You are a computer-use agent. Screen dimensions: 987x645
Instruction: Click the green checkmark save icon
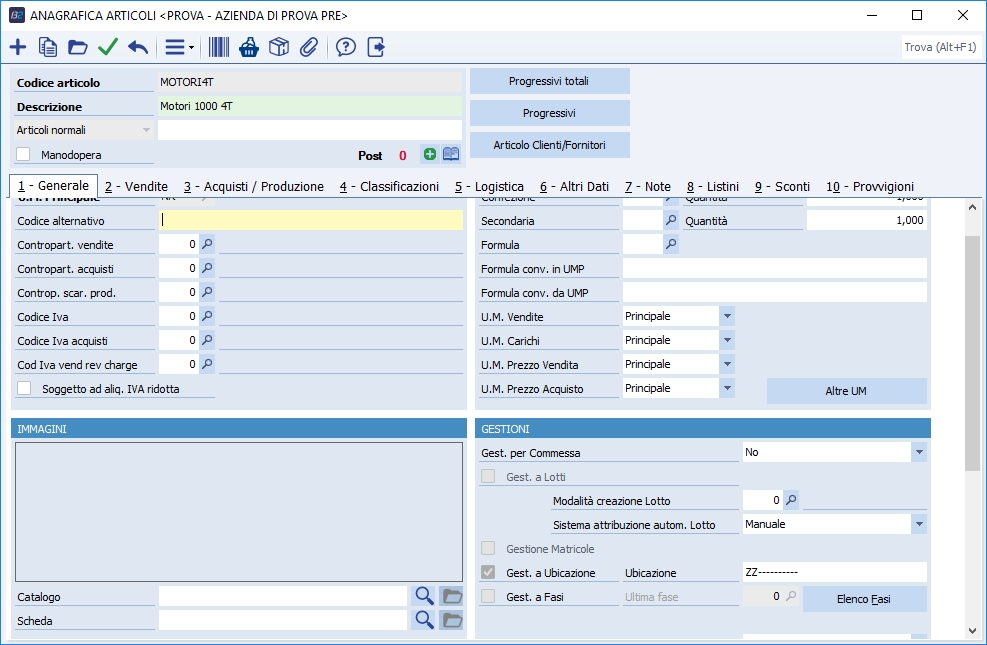[108, 47]
